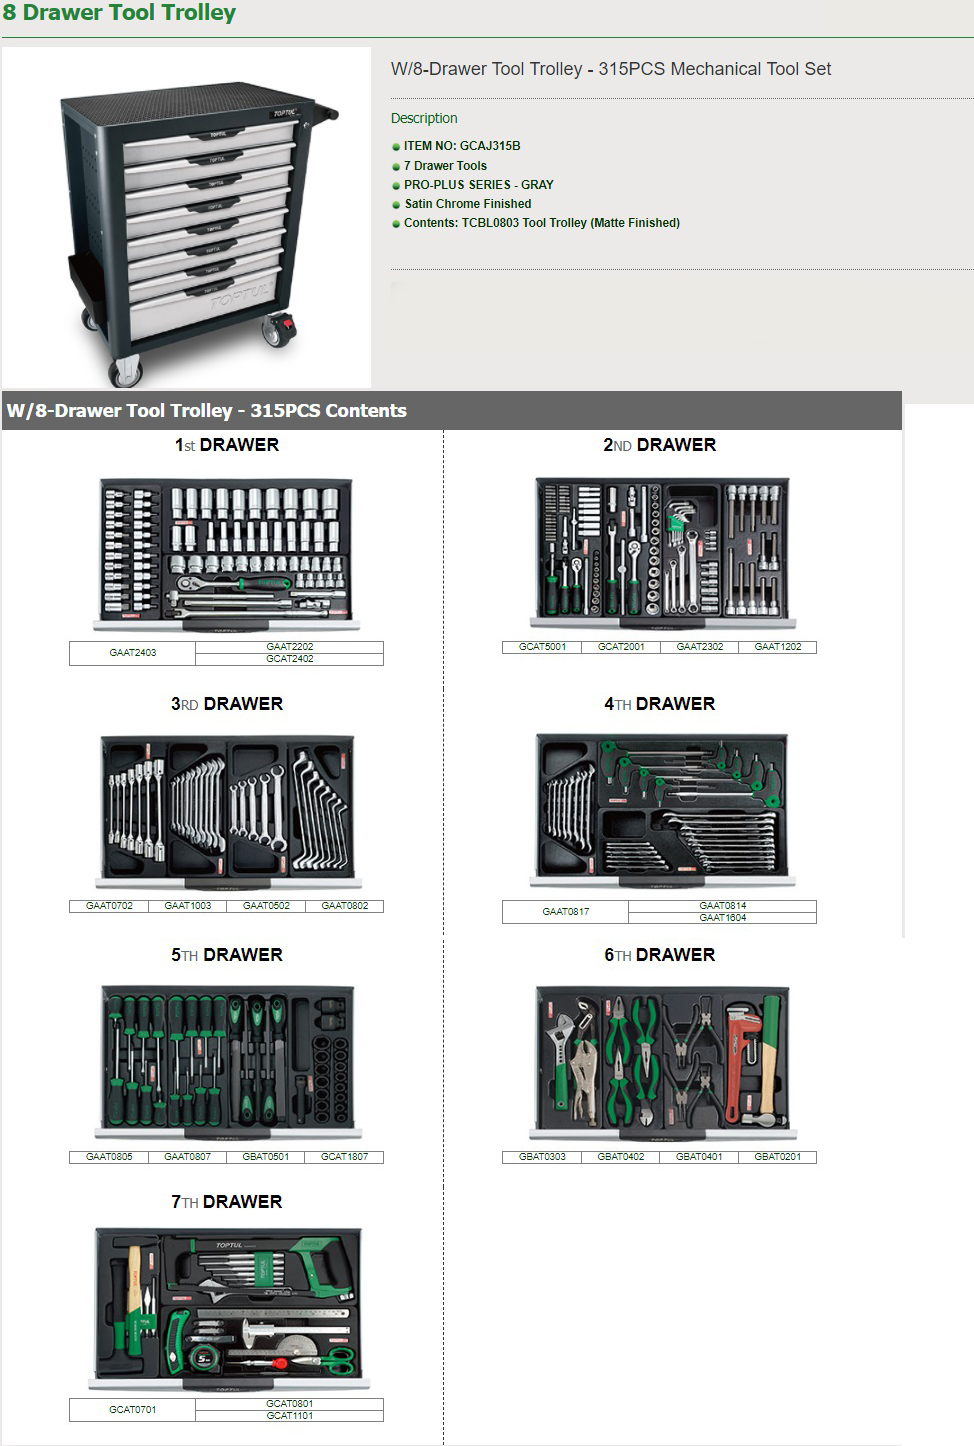Screen dimensions: 974x1446
Task: Select part code GBAT0402
Action: pos(621,1157)
